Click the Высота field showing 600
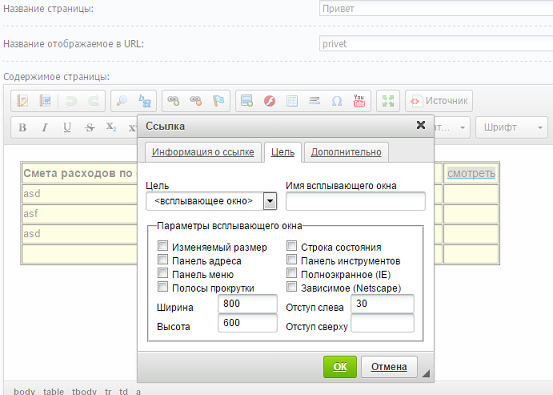This screenshot has width=553, height=395. click(248, 323)
